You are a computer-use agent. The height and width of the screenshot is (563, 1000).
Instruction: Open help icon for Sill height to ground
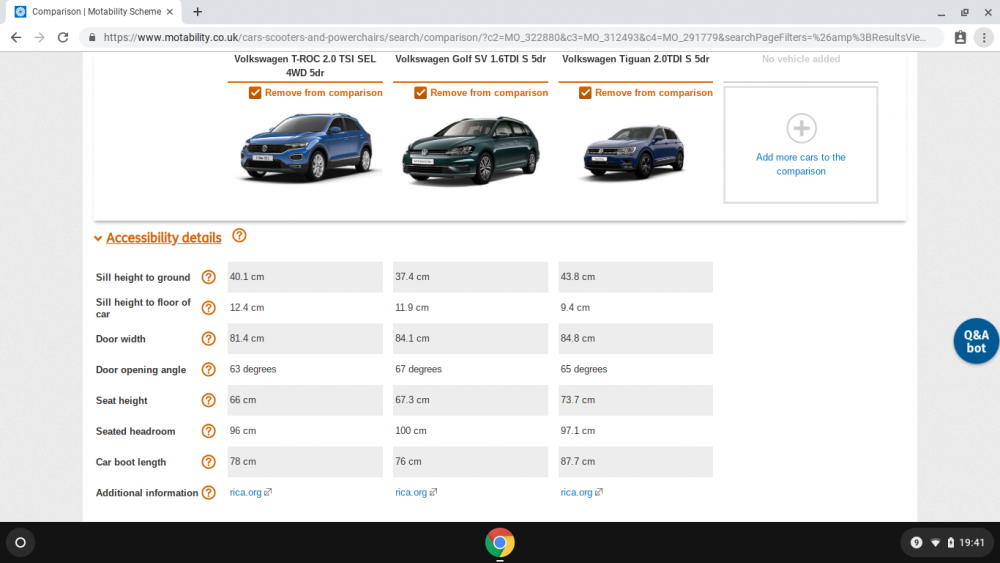click(x=209, y=277)
